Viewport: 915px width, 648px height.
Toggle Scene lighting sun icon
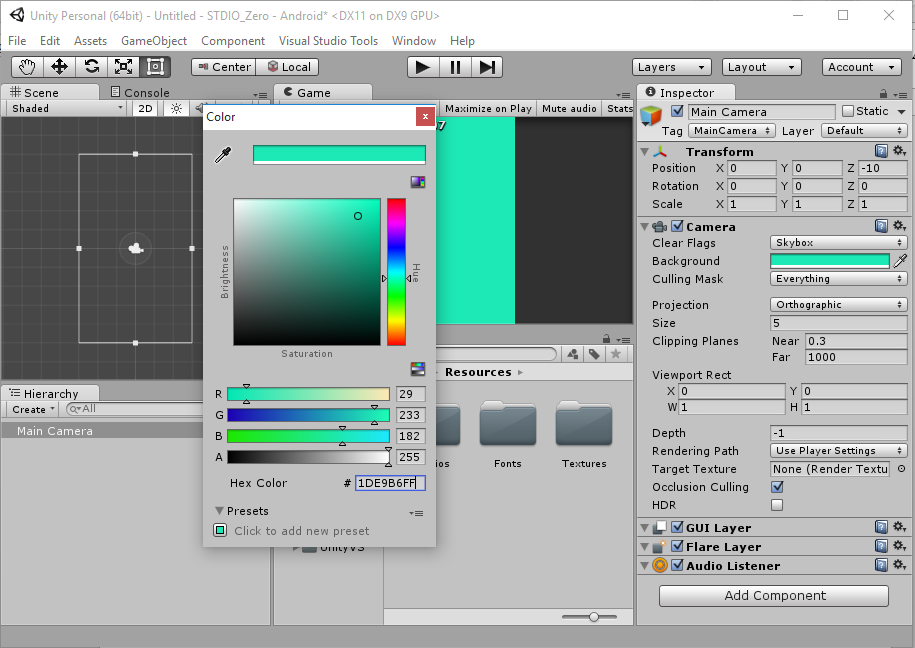point(176,109)
